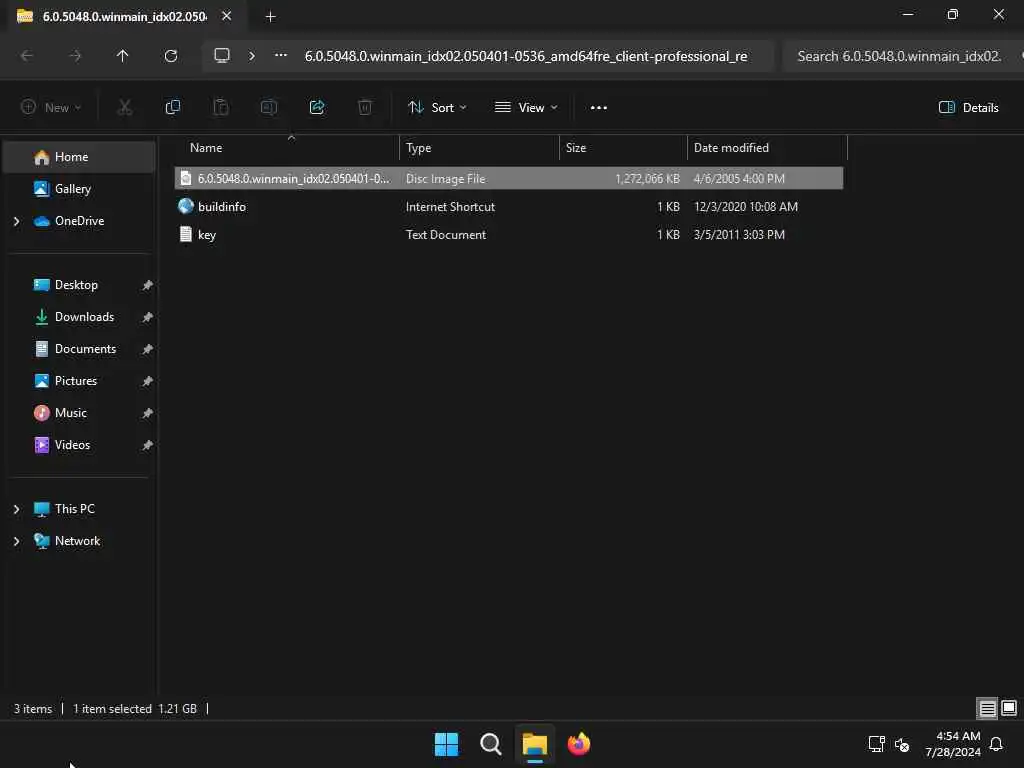The image size is (1024, 768).
Task: Click the buildinfo globe icon
Action: 186,206
